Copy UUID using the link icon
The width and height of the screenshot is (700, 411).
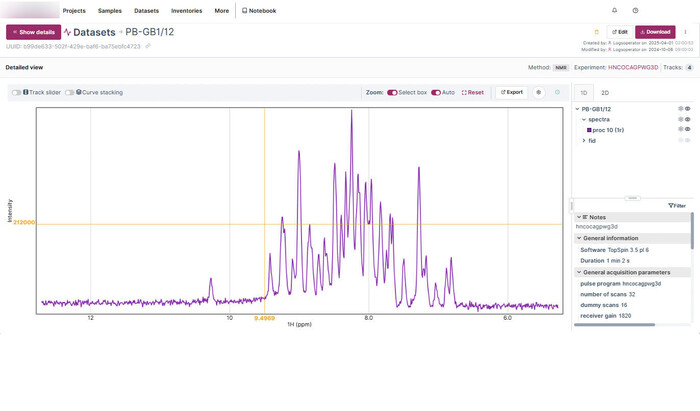[x=148, y=46]
